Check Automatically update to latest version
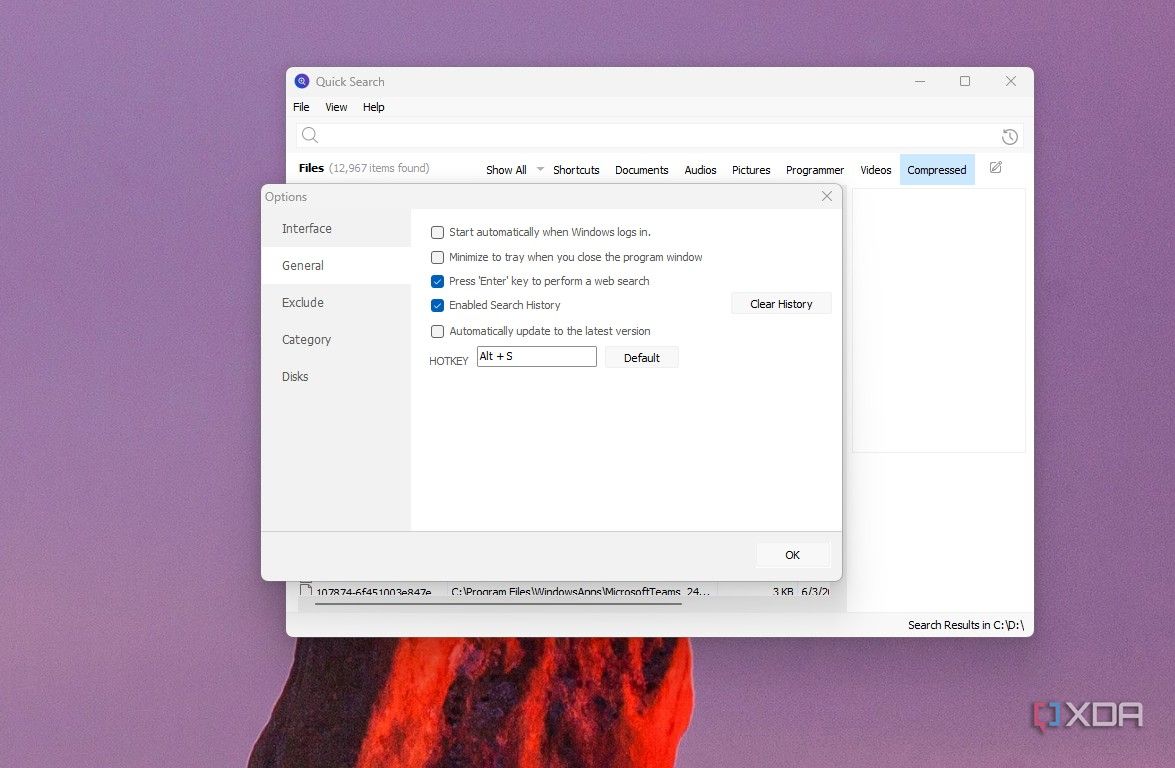1175x768 pixels. click(438, 331)
